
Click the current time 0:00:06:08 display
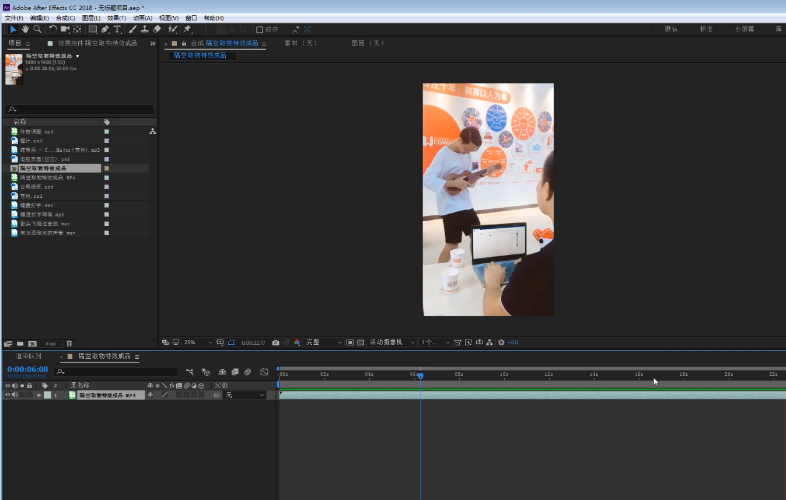point(28,369)
